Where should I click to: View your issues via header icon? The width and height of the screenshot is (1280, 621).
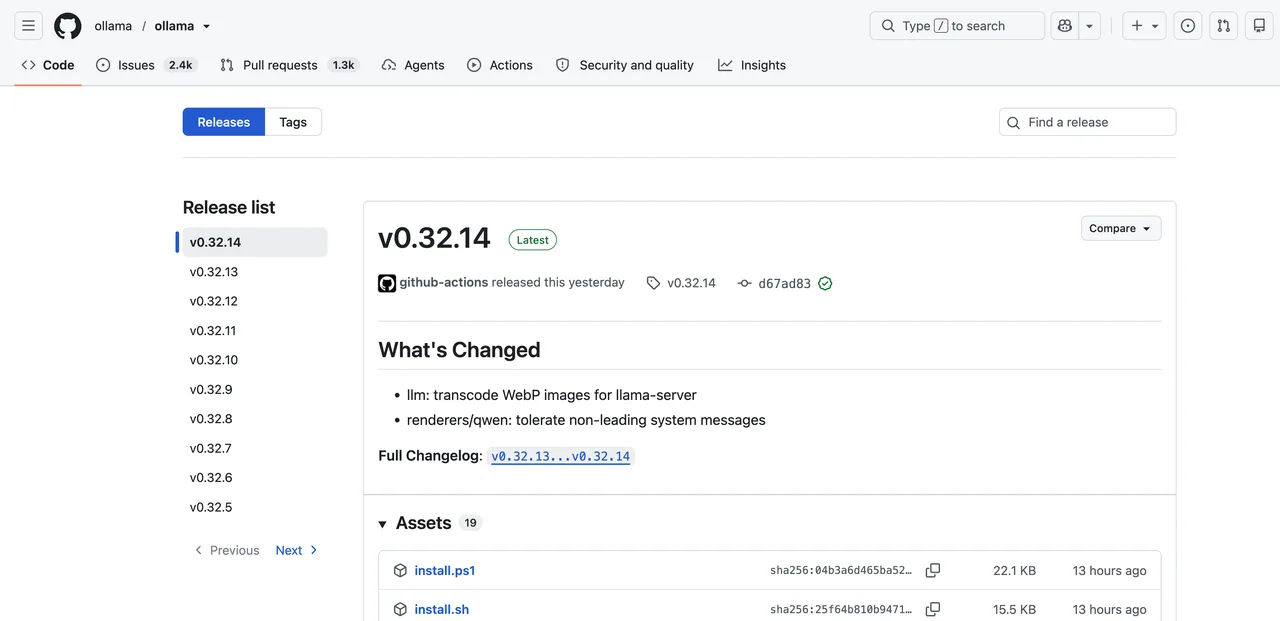tap(1188, 26)
